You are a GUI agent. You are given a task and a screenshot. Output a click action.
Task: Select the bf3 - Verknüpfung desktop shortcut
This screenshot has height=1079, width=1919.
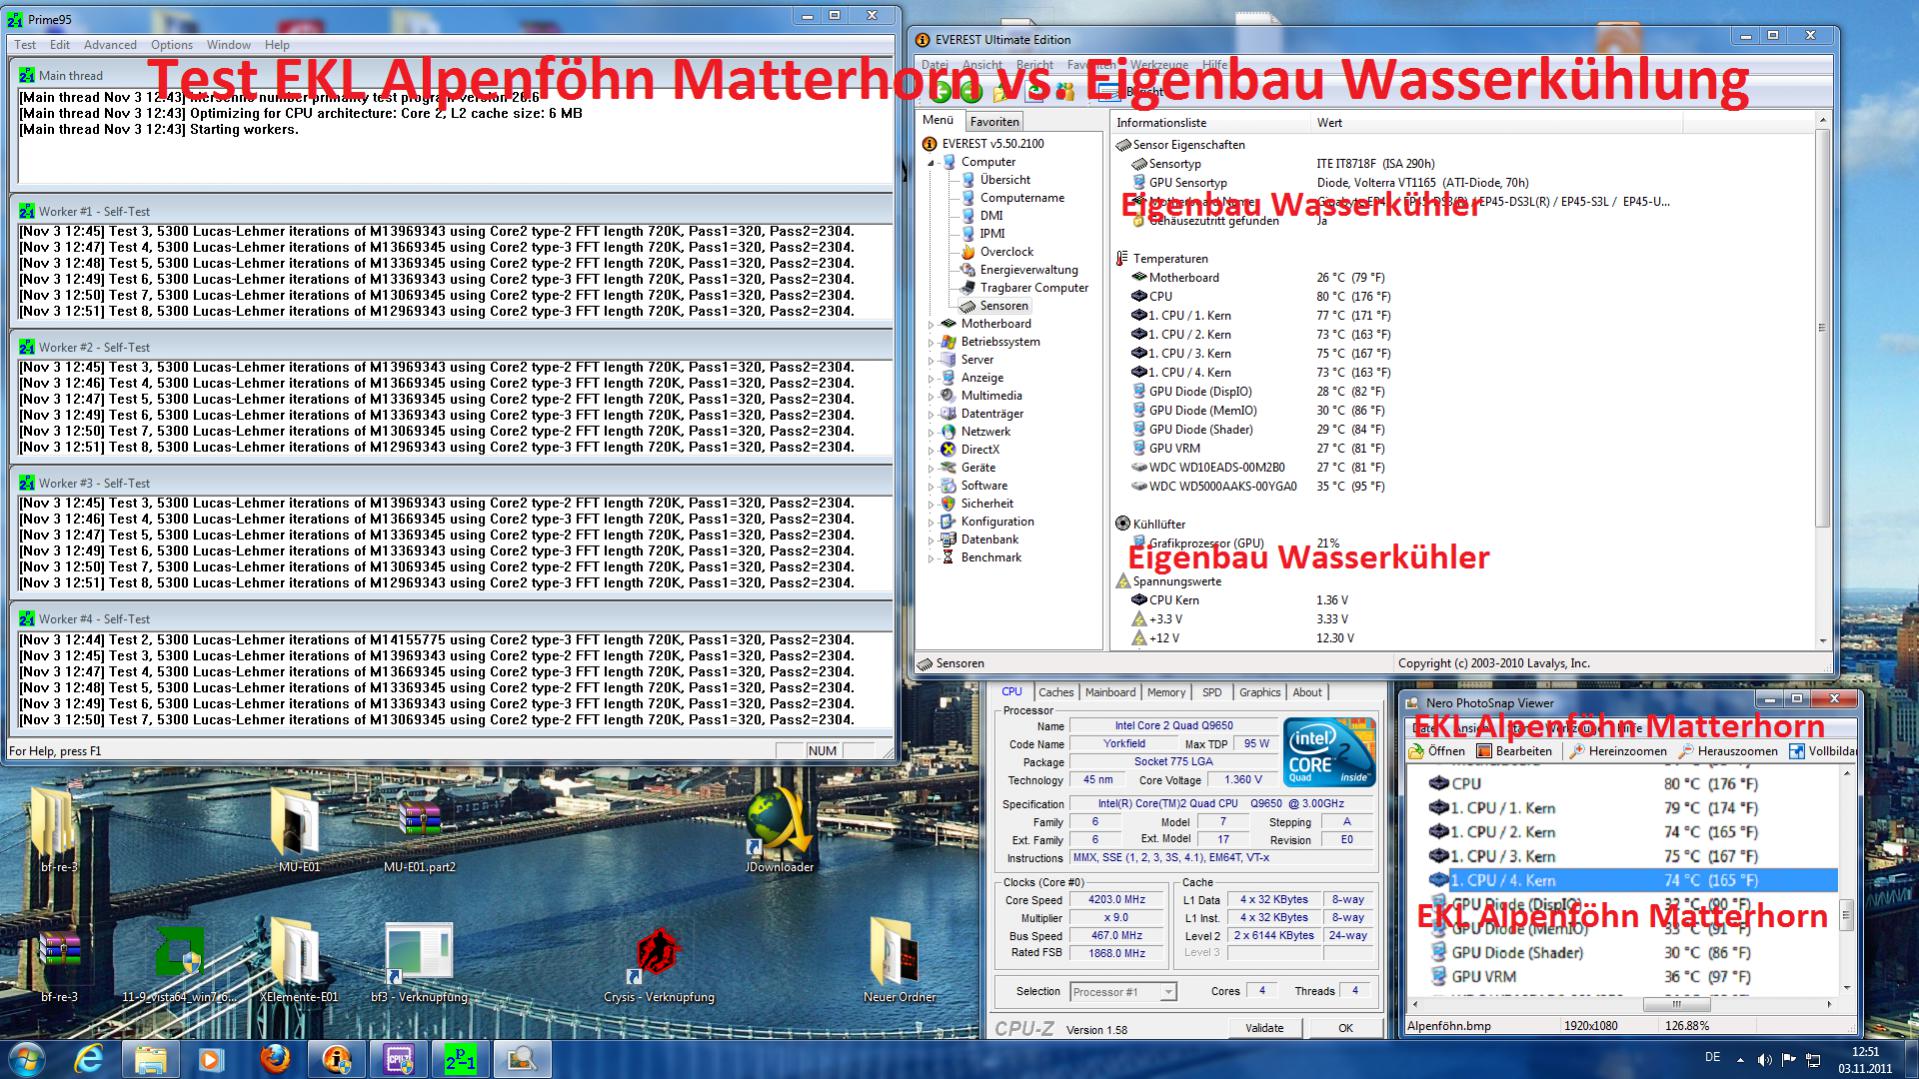[418, 962]
